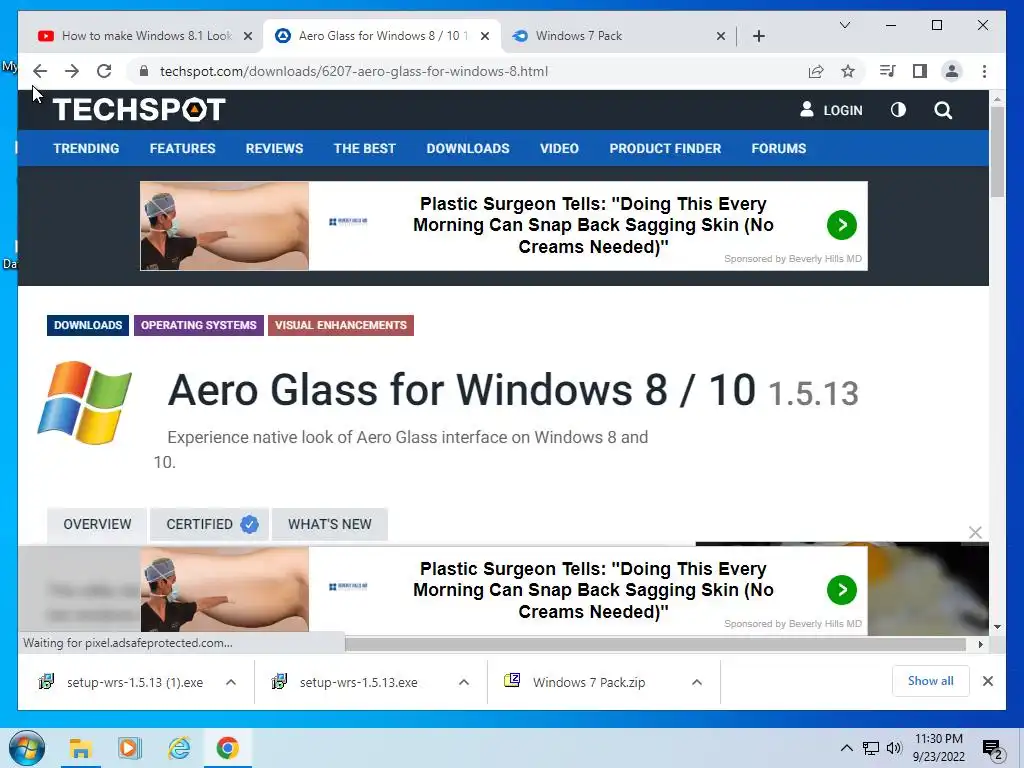Open the media player taskbar icon
Image resolution: width=1024 pixels, height=768 pixels.
click(x=129, y=748)
